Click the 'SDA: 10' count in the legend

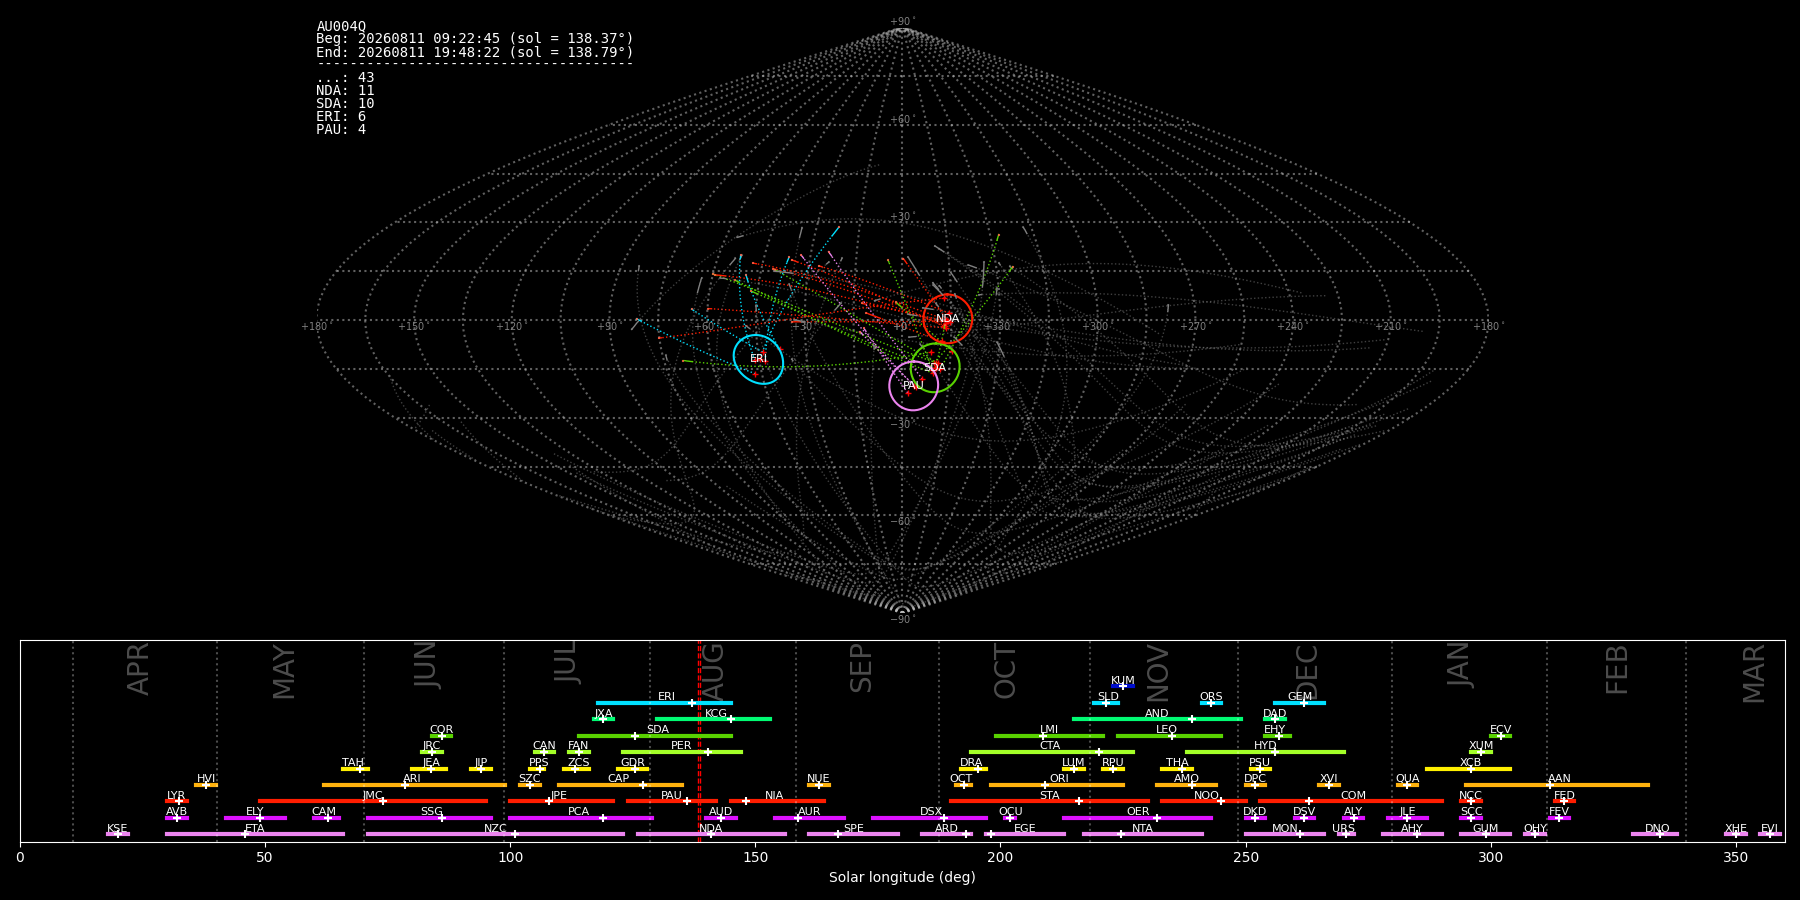pos(345,104)
